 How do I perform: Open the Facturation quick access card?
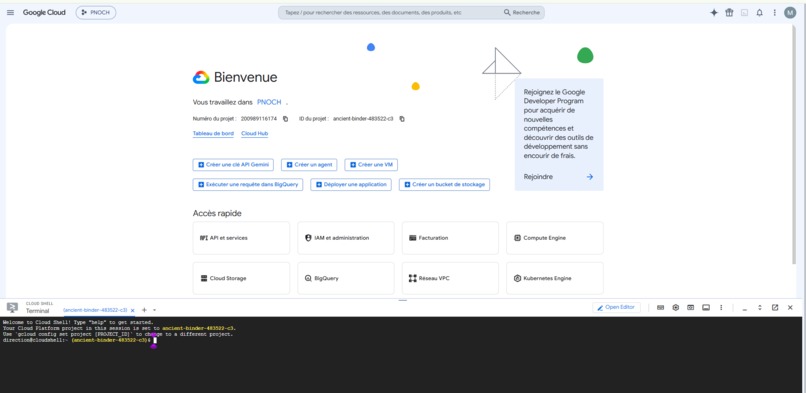tap(450, 238)
